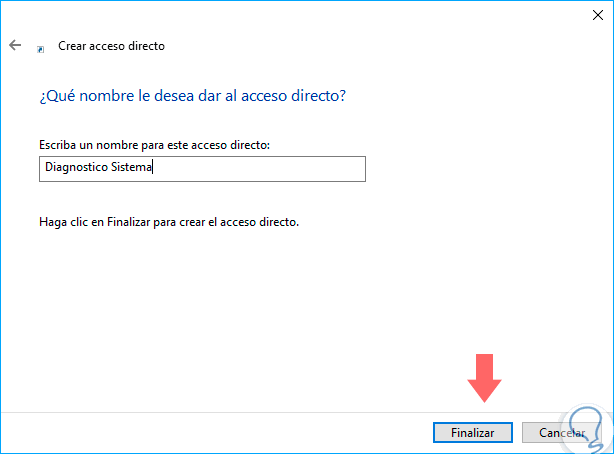Click the Crear acceso directo window title
Viewport: 614px width, 454px height.
point(111,46)
